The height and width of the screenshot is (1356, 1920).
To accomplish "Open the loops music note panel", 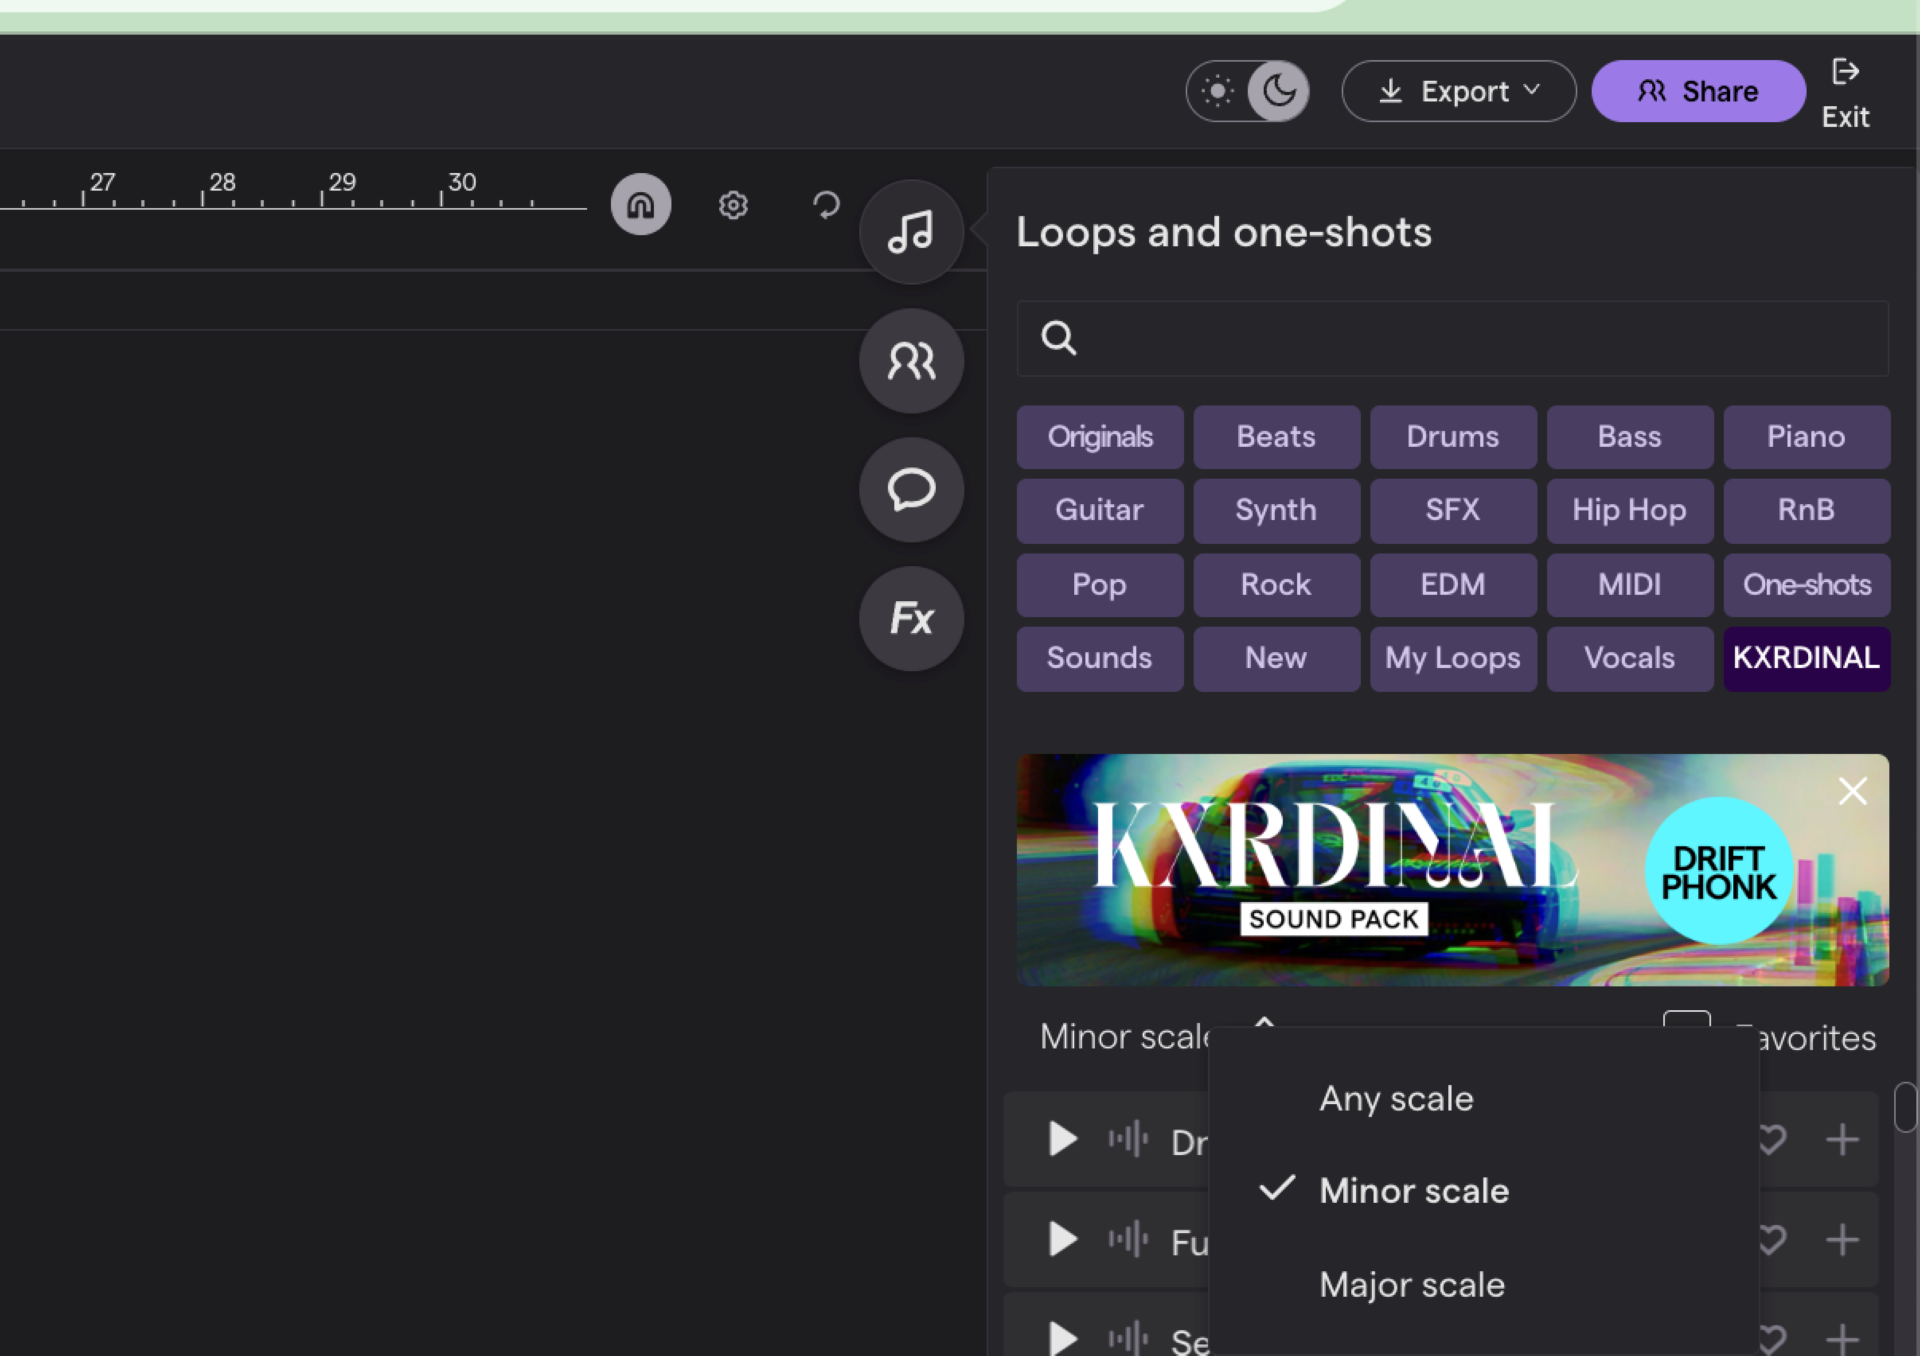I will click(x=911, y=232).
